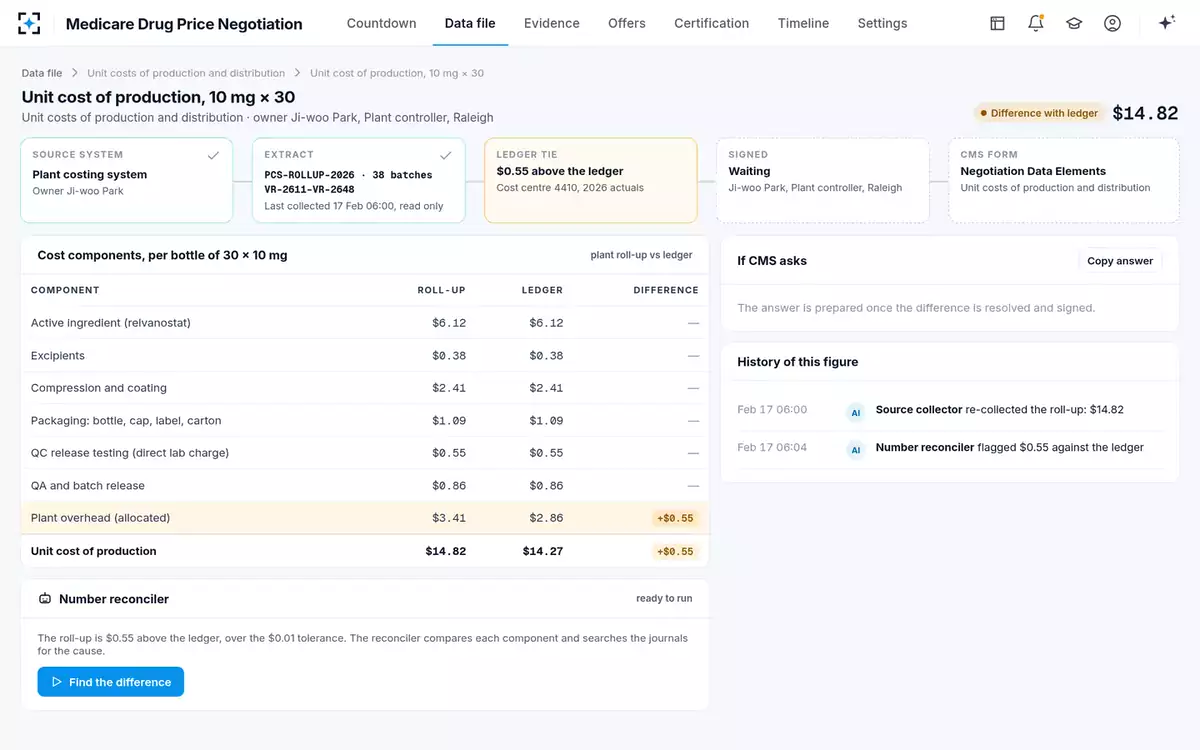The image size is (1200, 750).
Task: Open the Settings tab
Action: tap(882, 23)
